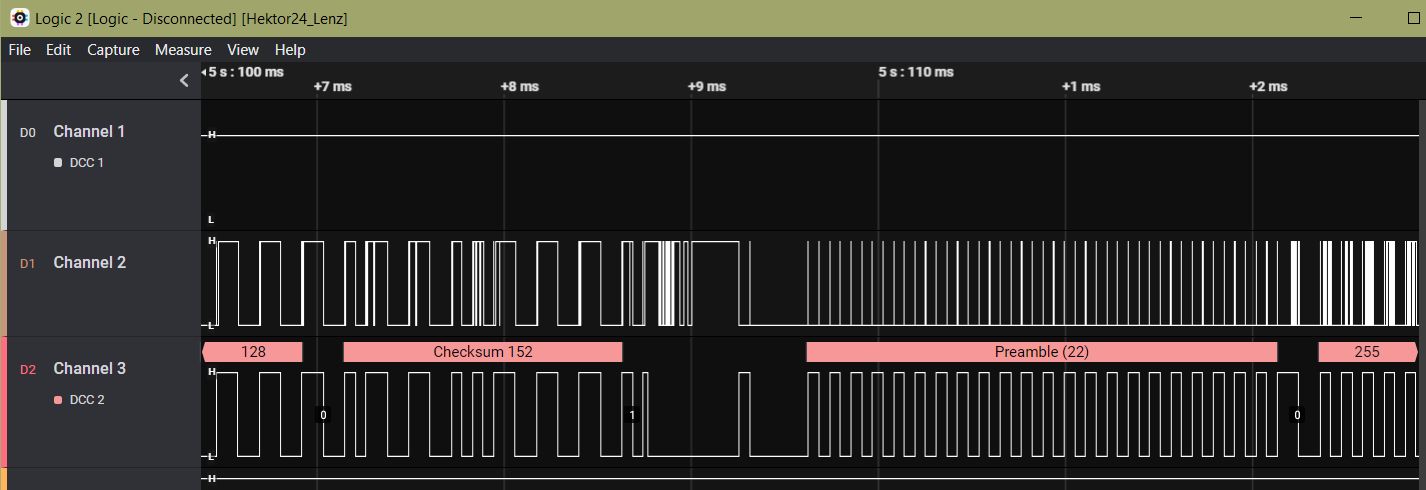Open the Capture menu

pyautogui.click(x=113, y=50)
